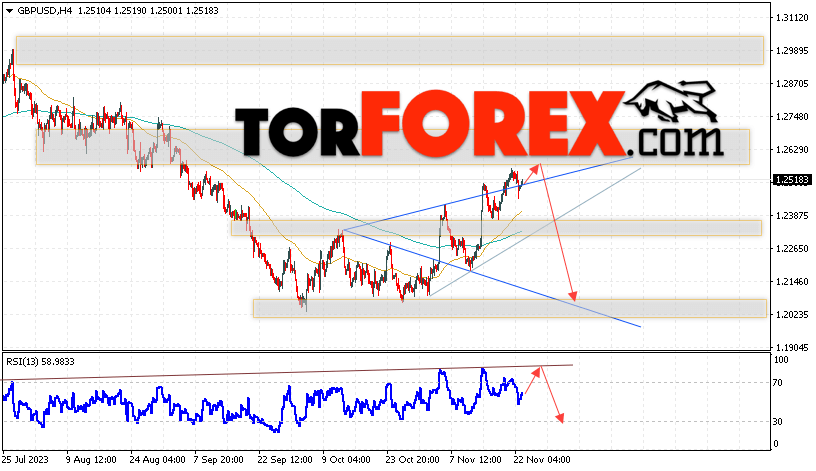The height and width of the screenshot is (471, 816).
Task: Click the 7 Nov 12:00 time label
Action: pos(476,460)
